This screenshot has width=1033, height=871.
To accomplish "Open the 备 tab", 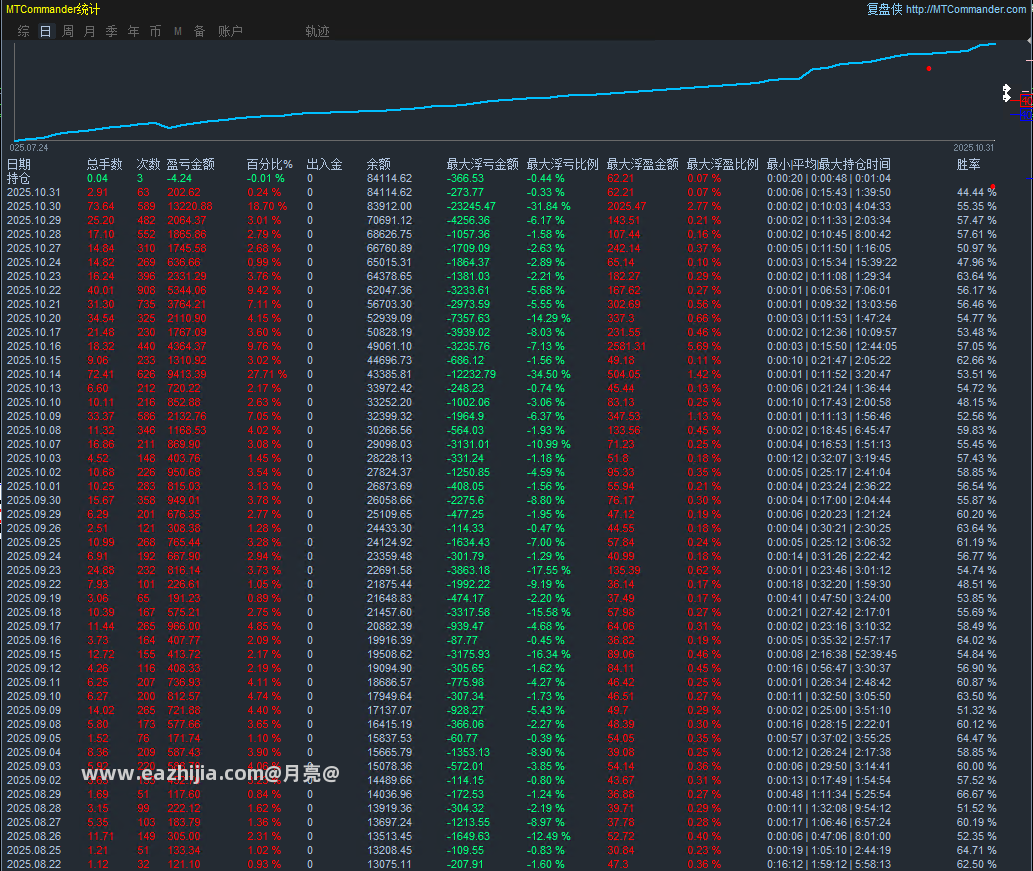I will 200,31.
